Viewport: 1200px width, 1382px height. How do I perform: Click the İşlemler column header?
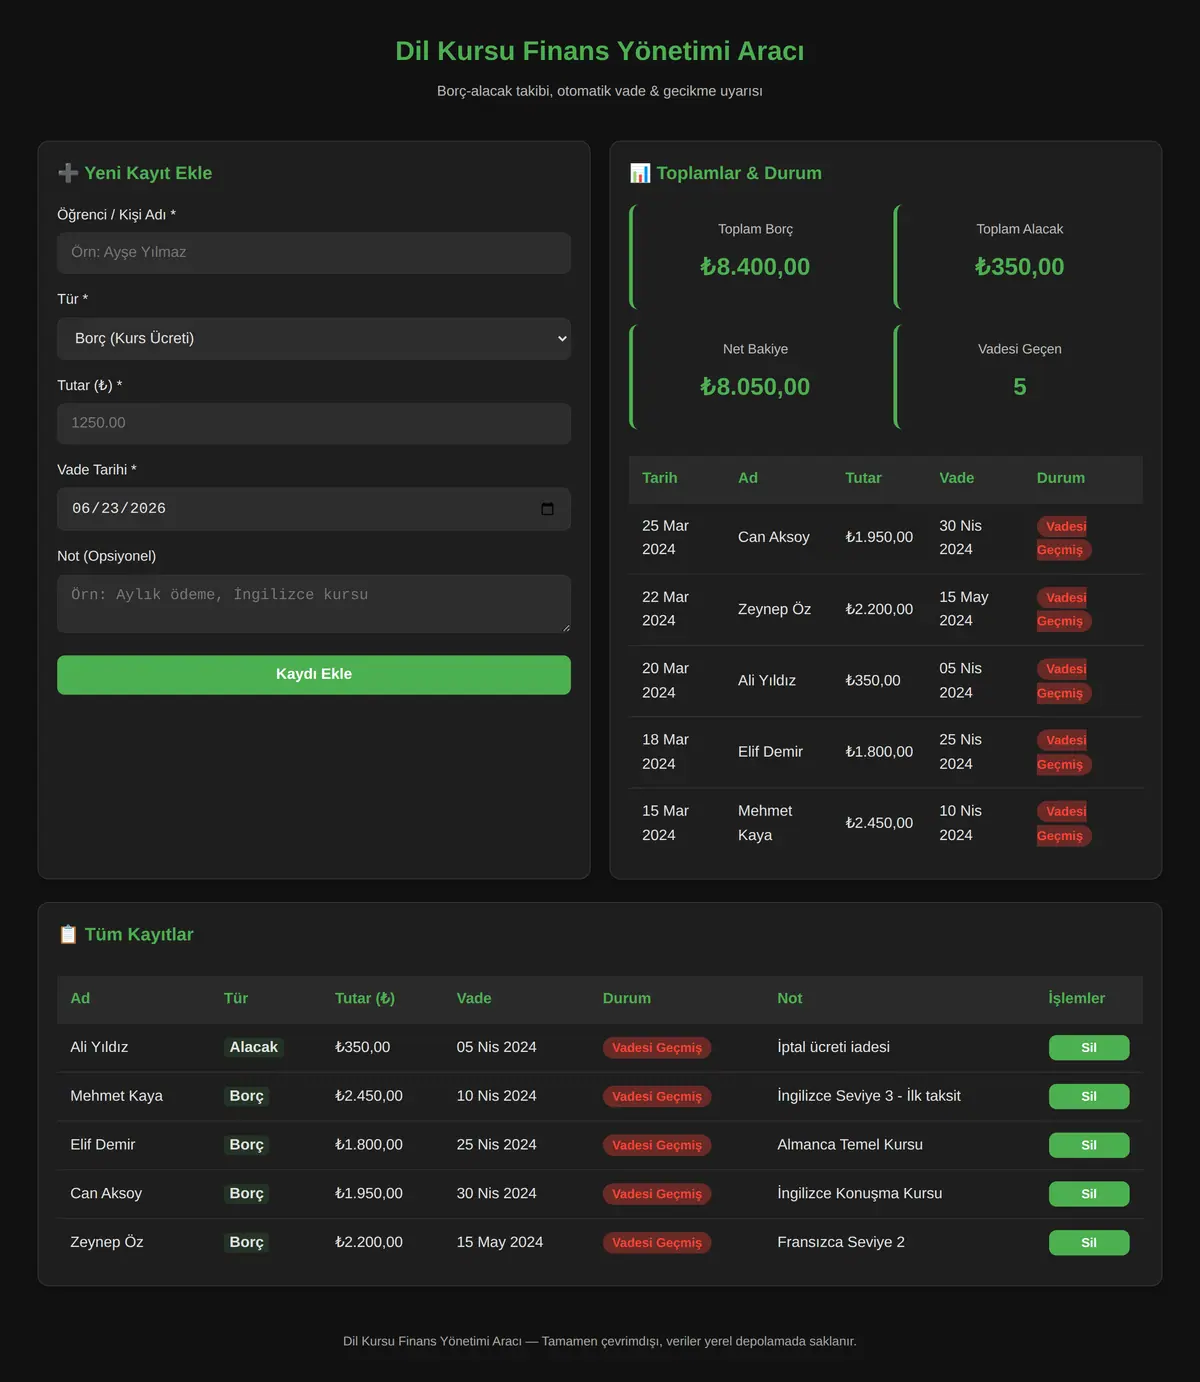(1077, 998)
